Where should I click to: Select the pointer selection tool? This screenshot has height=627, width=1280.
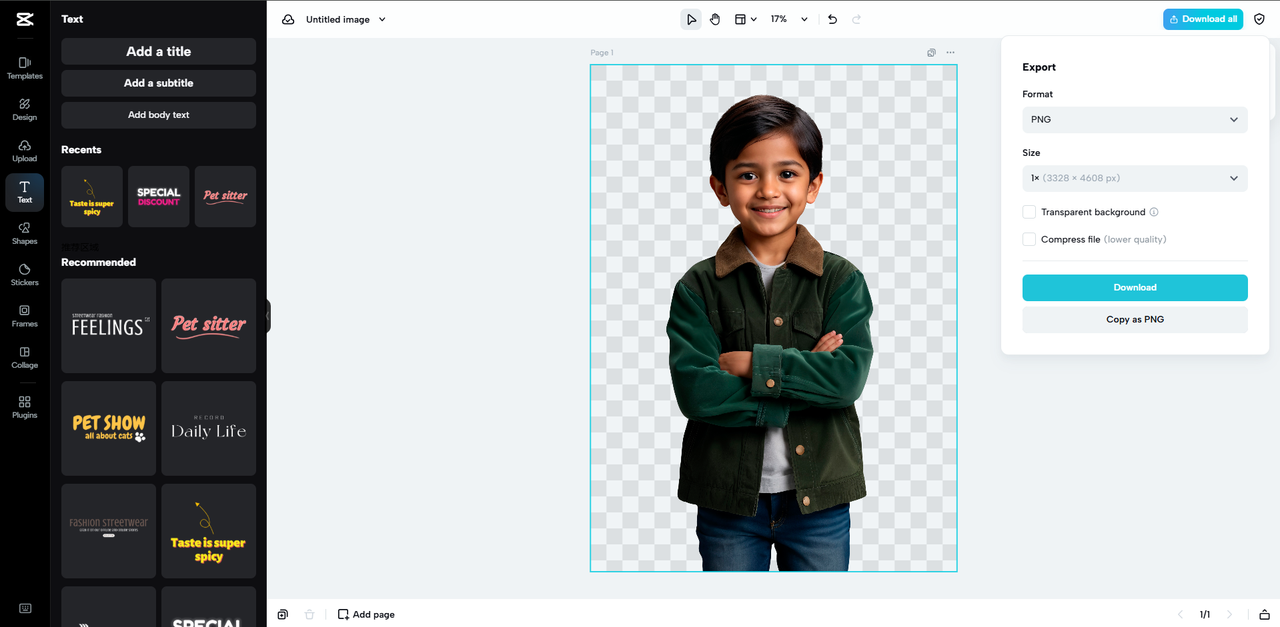coord(691,19)
